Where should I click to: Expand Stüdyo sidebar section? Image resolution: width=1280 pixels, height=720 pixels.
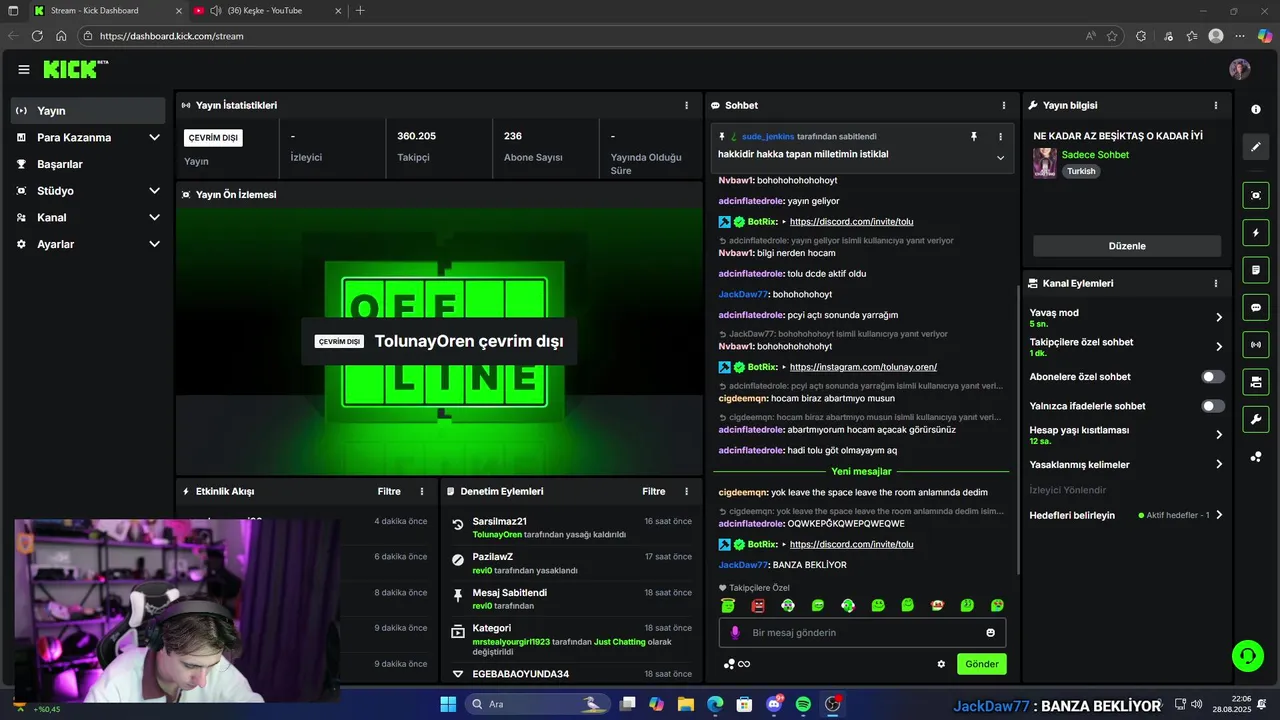point(154,190)
